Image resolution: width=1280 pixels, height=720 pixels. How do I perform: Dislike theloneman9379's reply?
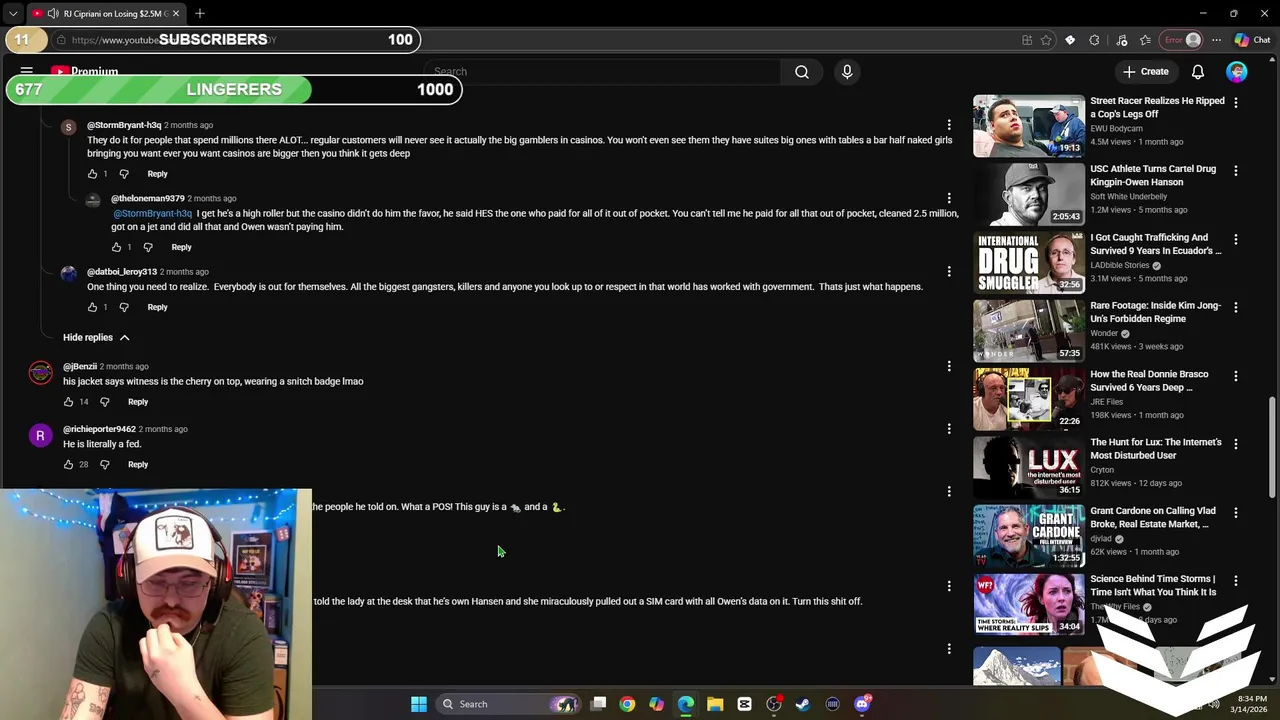click(x=148, y=247)
